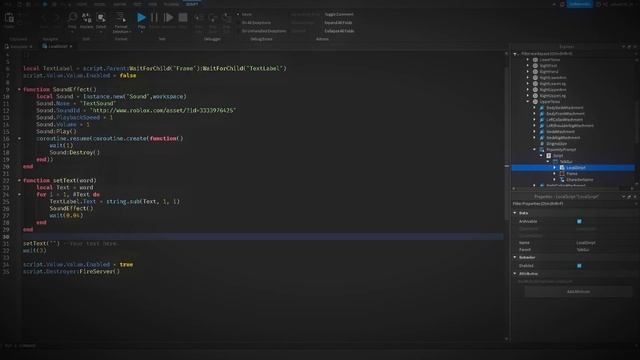The width and height of the screenshot is (640, 360).
Task: Click the Filter Properties search field
Action: (x=573, y=204)
